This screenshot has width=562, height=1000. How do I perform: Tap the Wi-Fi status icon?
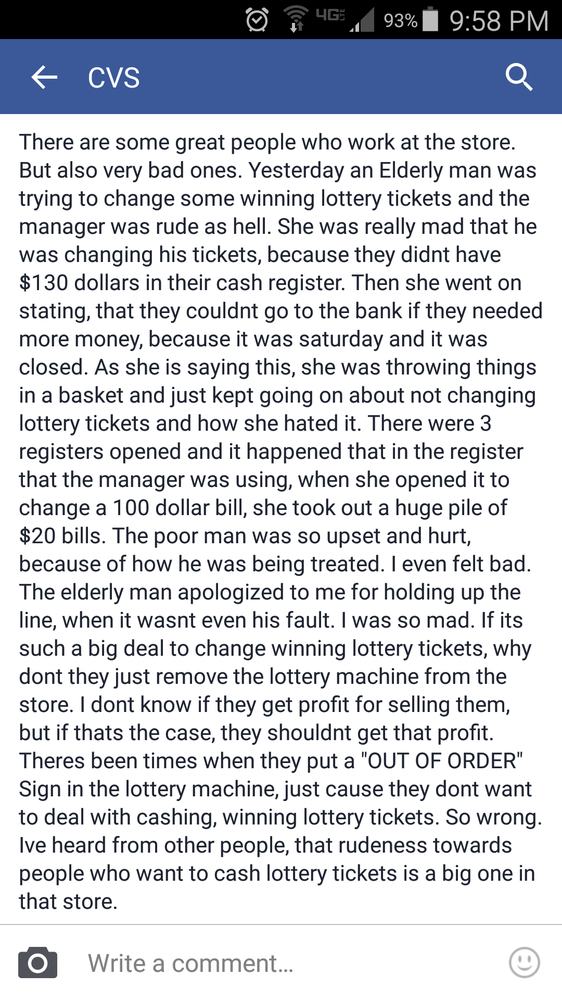coord(296,20)
